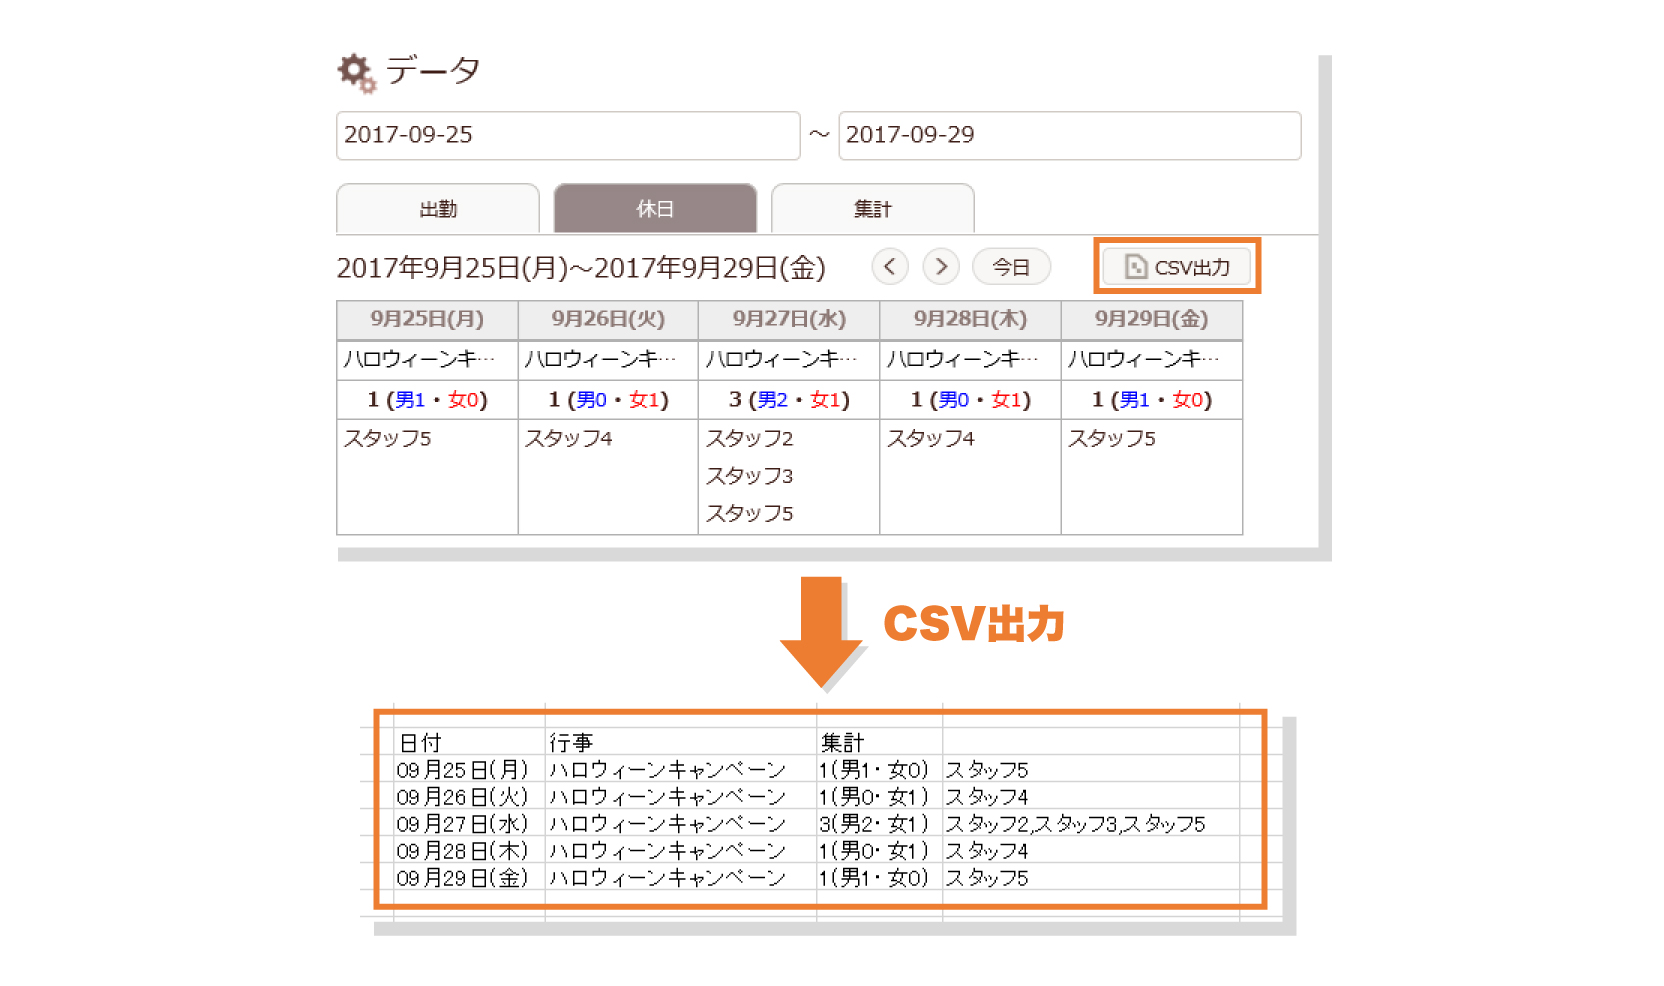Open the 集計 tab

coord(872,209)
